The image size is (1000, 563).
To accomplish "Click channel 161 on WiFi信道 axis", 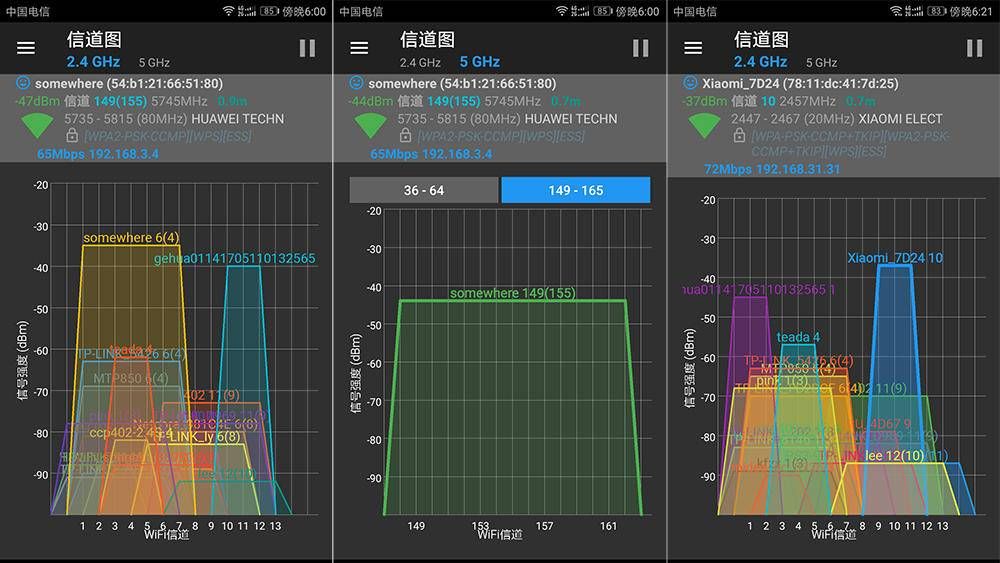I will point(608,526).
